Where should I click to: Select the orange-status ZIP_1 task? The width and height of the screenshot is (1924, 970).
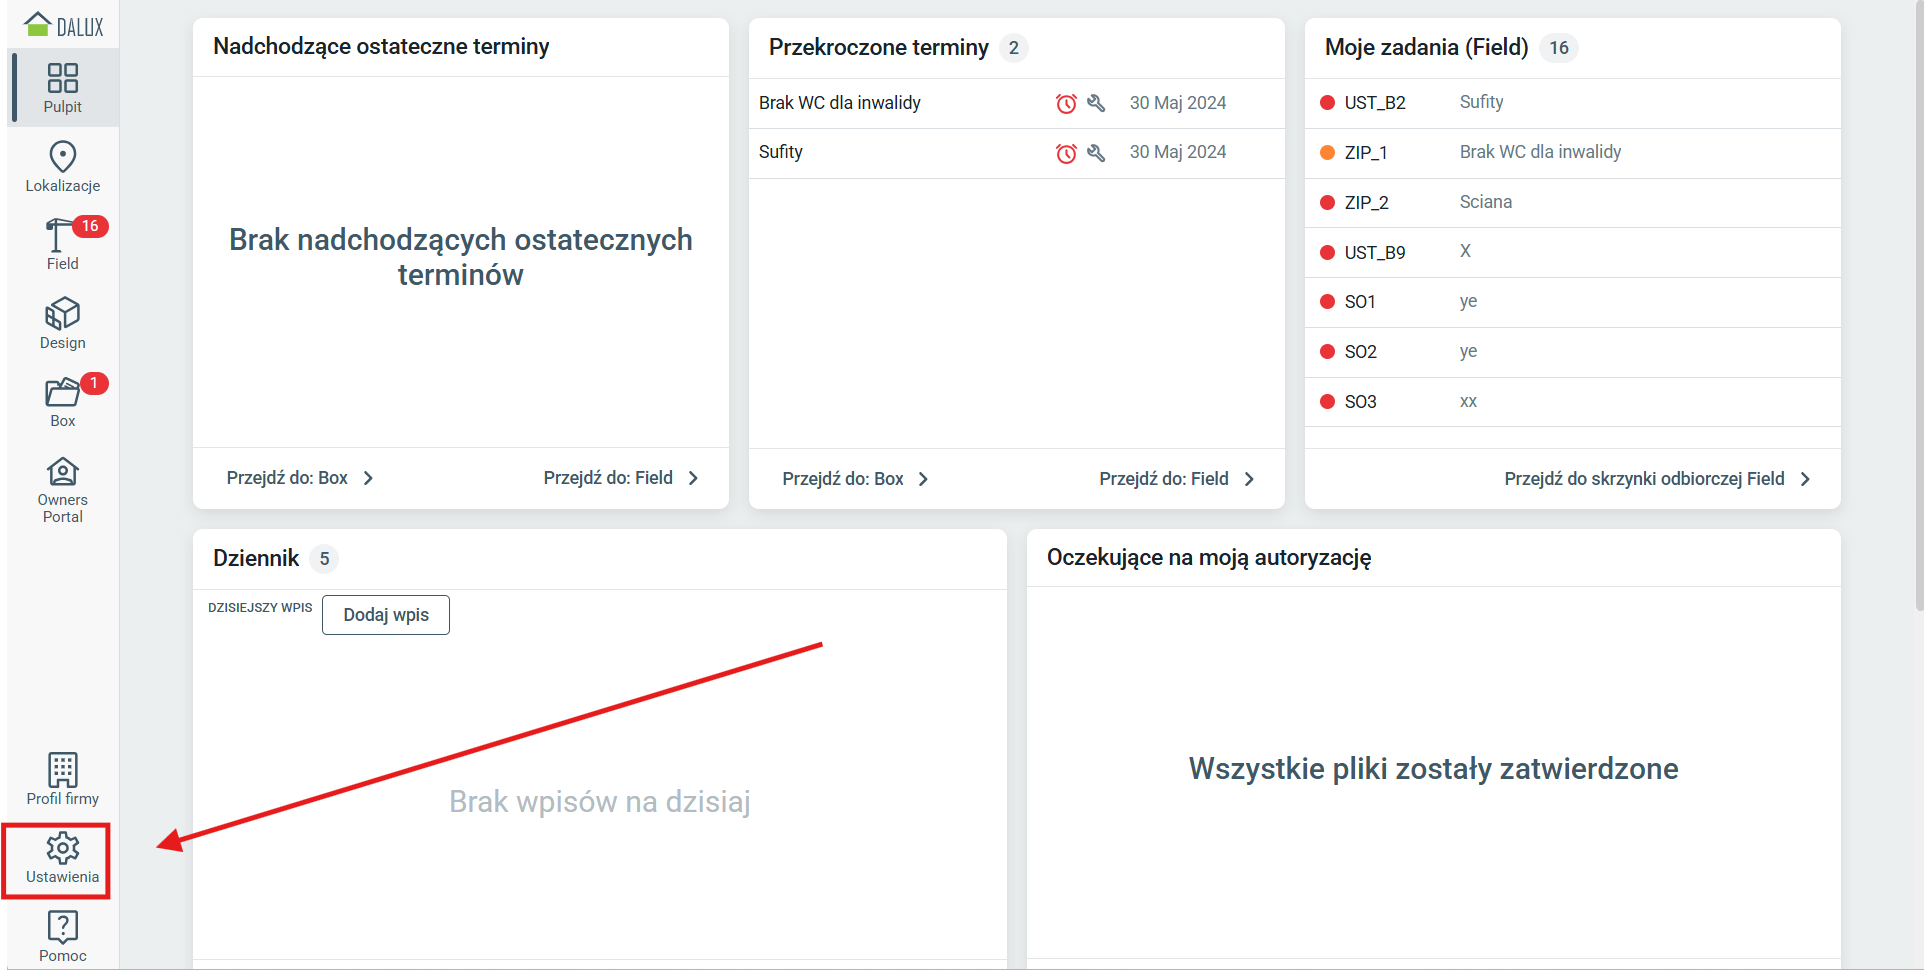(1365, 153)
